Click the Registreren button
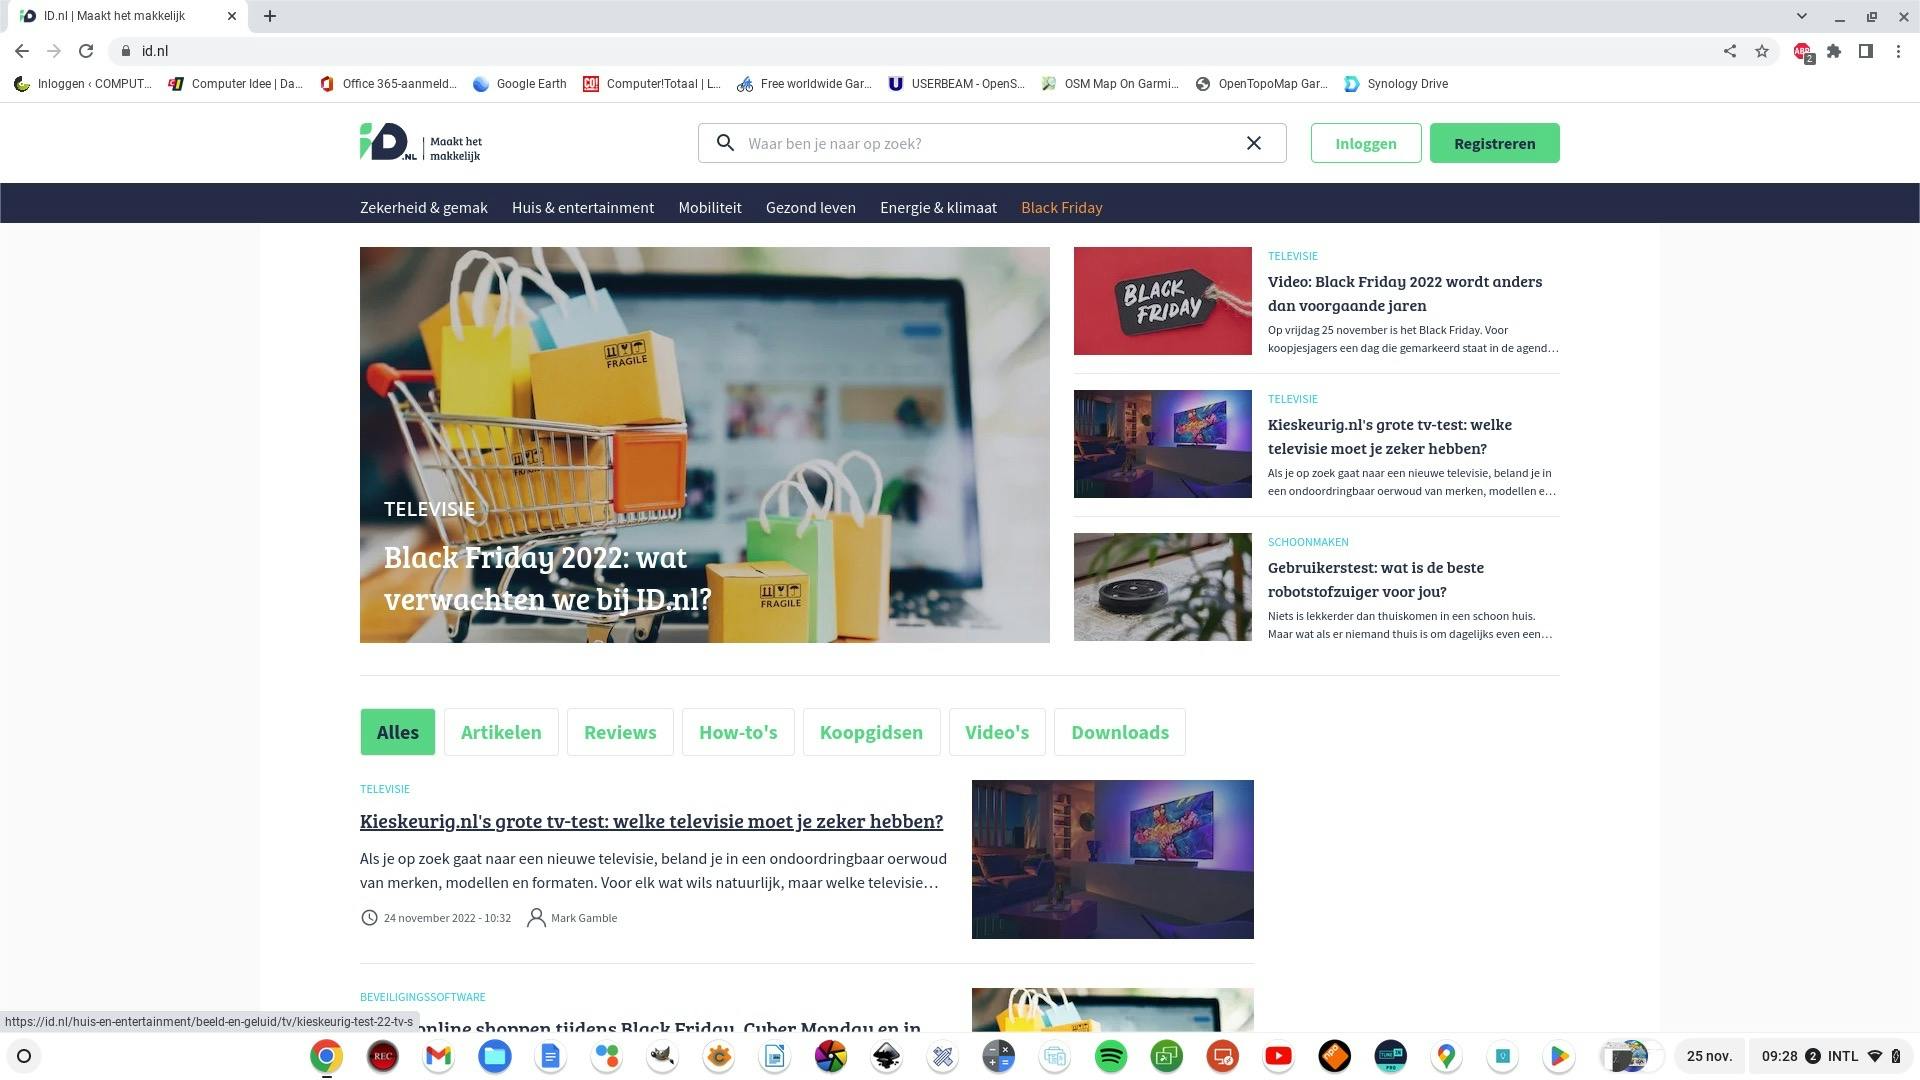Image resolution: width=1920 pixels, height=1080 pixels. click(x=1494, y=143)
